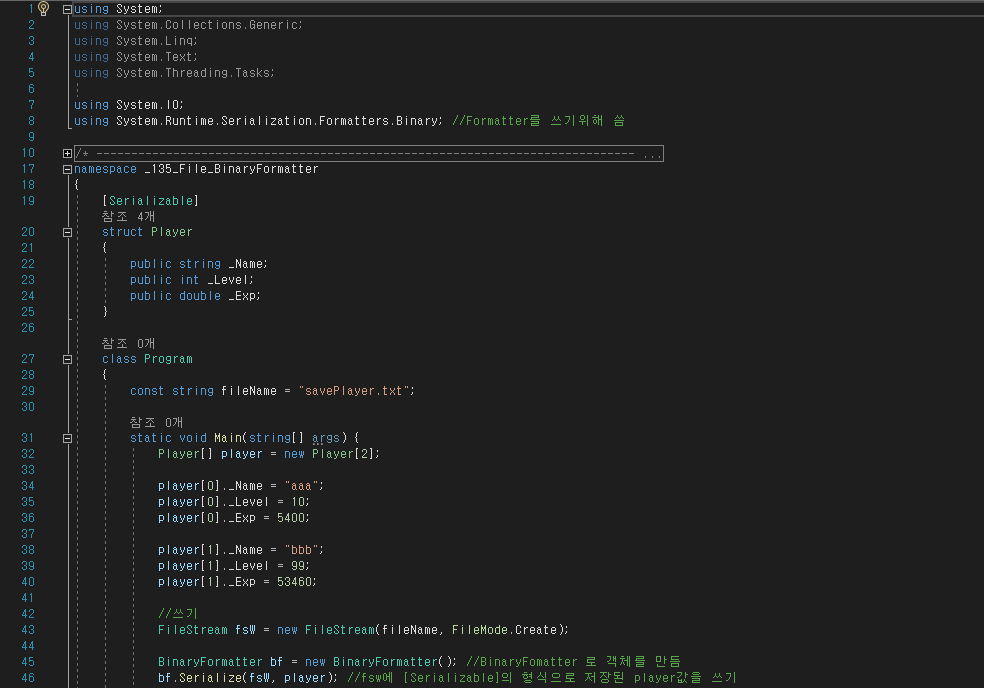Click the 'public double _Exp;' field
The image size is (984, 688).
(195, 296)
